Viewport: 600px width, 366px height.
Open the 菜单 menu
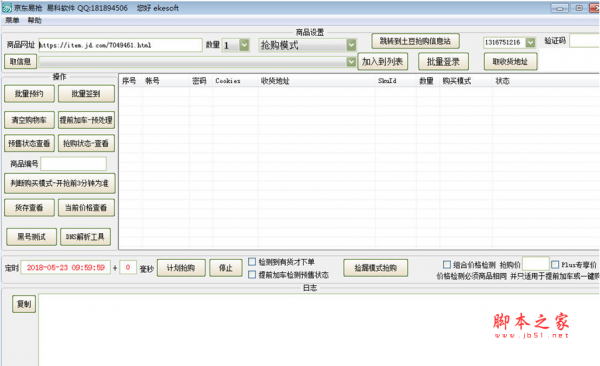click(x=12, y=20)
